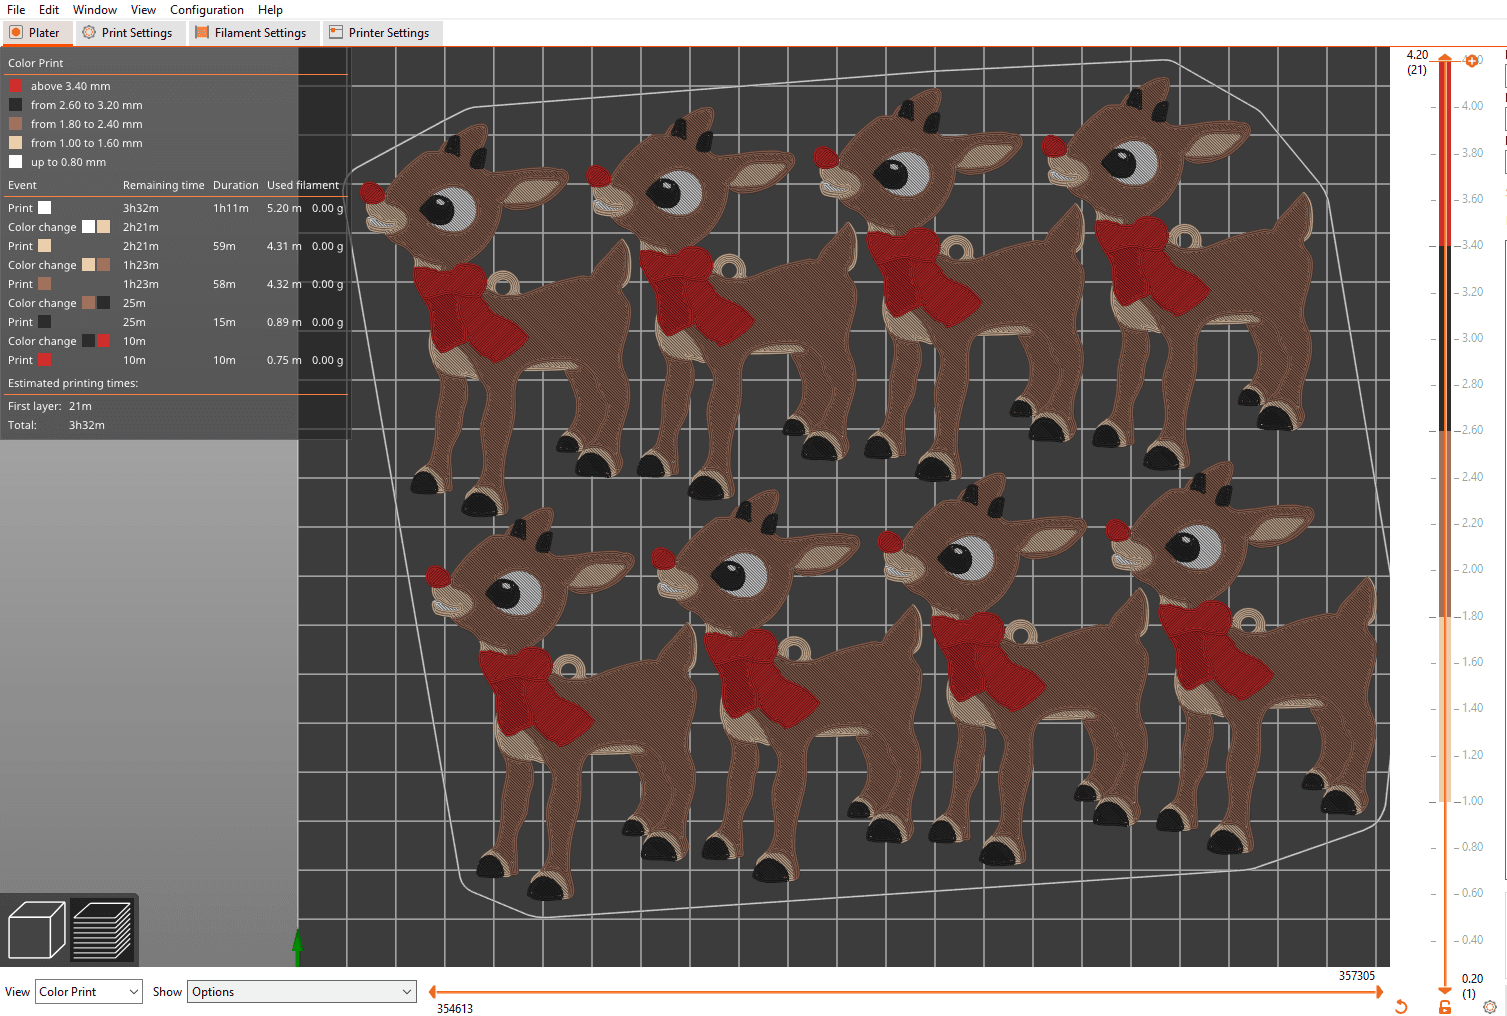The image size is (1507, 1016).
Task: Switch to the 3D editor cube view
Action: pos(36,930)
